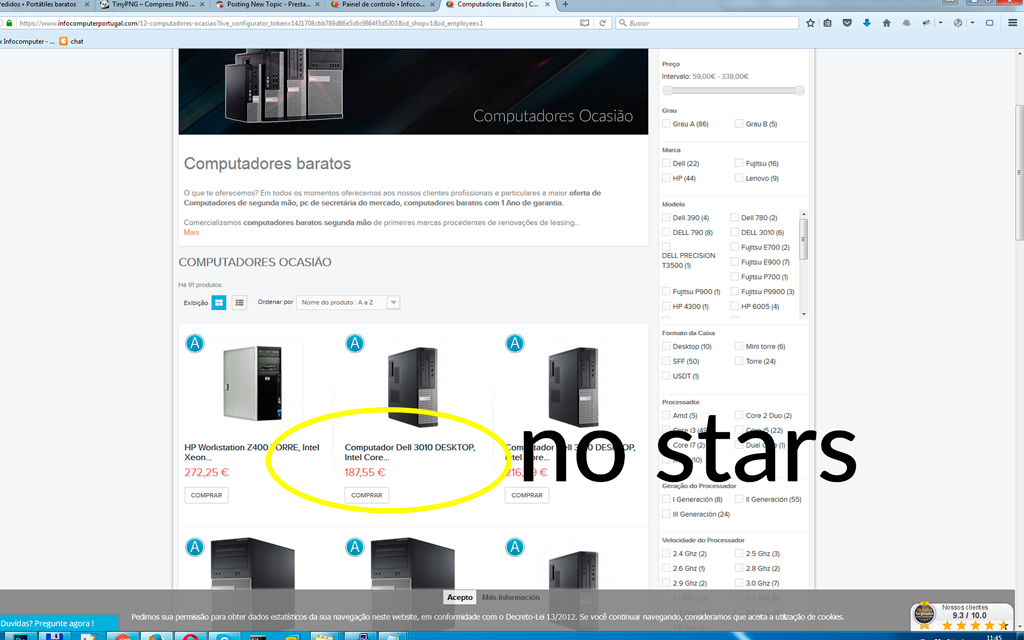The image size is (1024, 640).
Task: Filter by brand Fujitsu (16)
Action: (x=739, y=163)
